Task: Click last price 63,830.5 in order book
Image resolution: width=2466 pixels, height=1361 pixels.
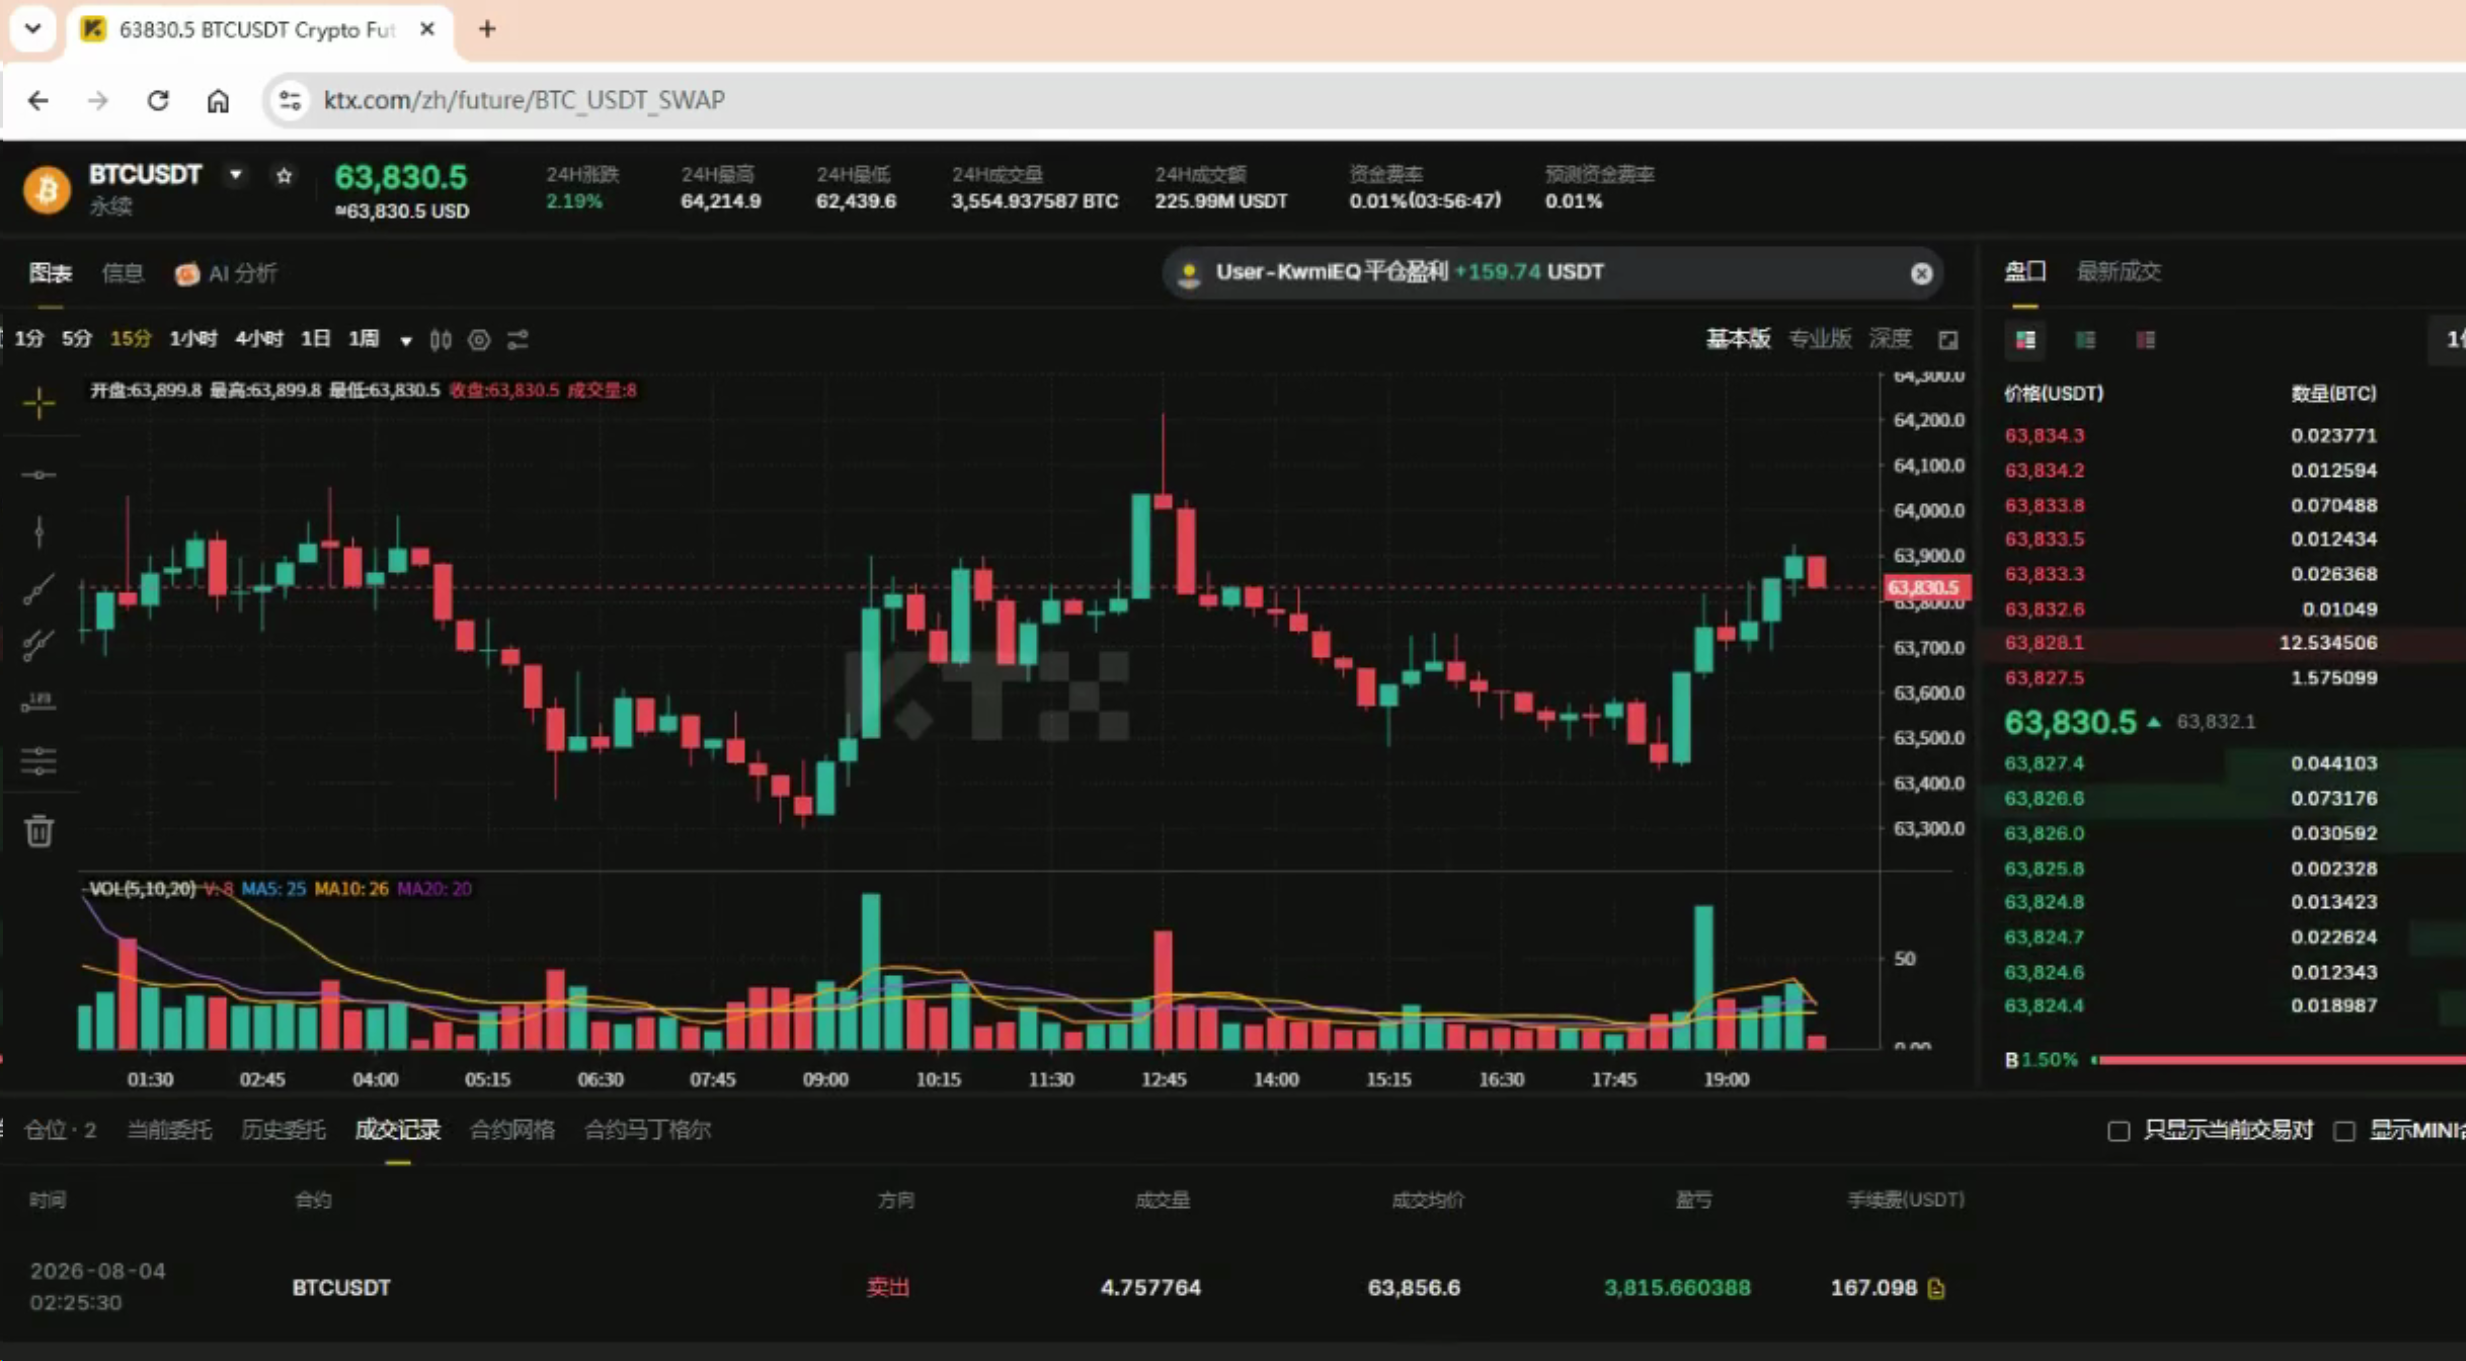Action: [2070, 722]
